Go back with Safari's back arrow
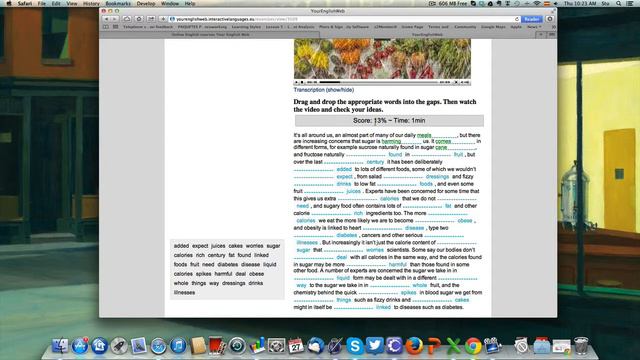The image size is (640, 360). [x=107, y=19]
